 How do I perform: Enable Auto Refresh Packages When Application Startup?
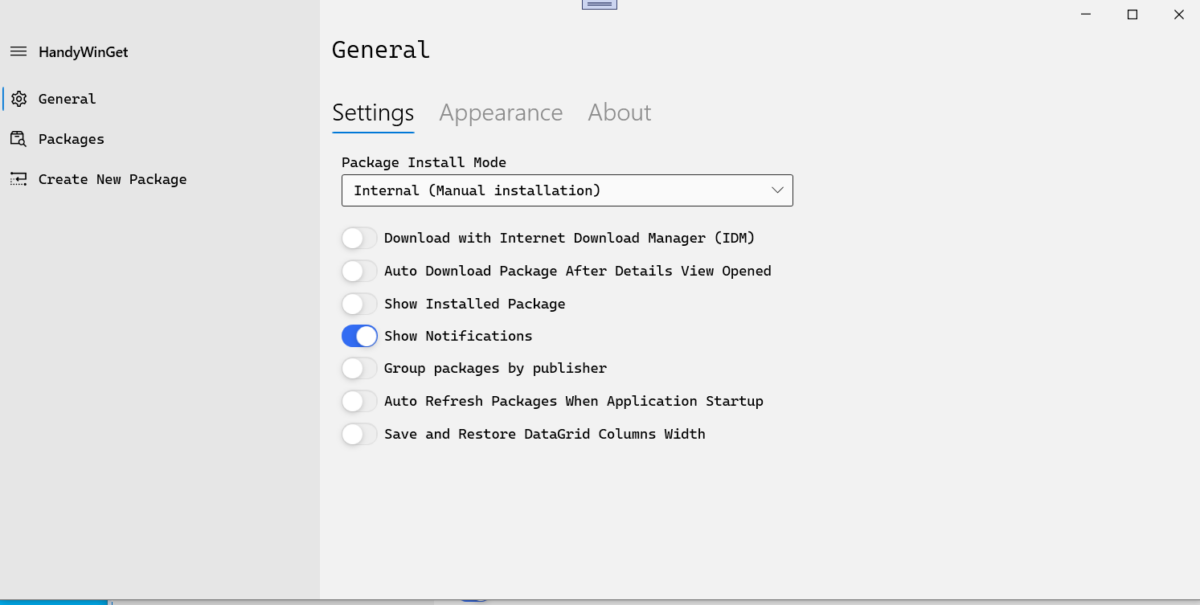(359, 401)
